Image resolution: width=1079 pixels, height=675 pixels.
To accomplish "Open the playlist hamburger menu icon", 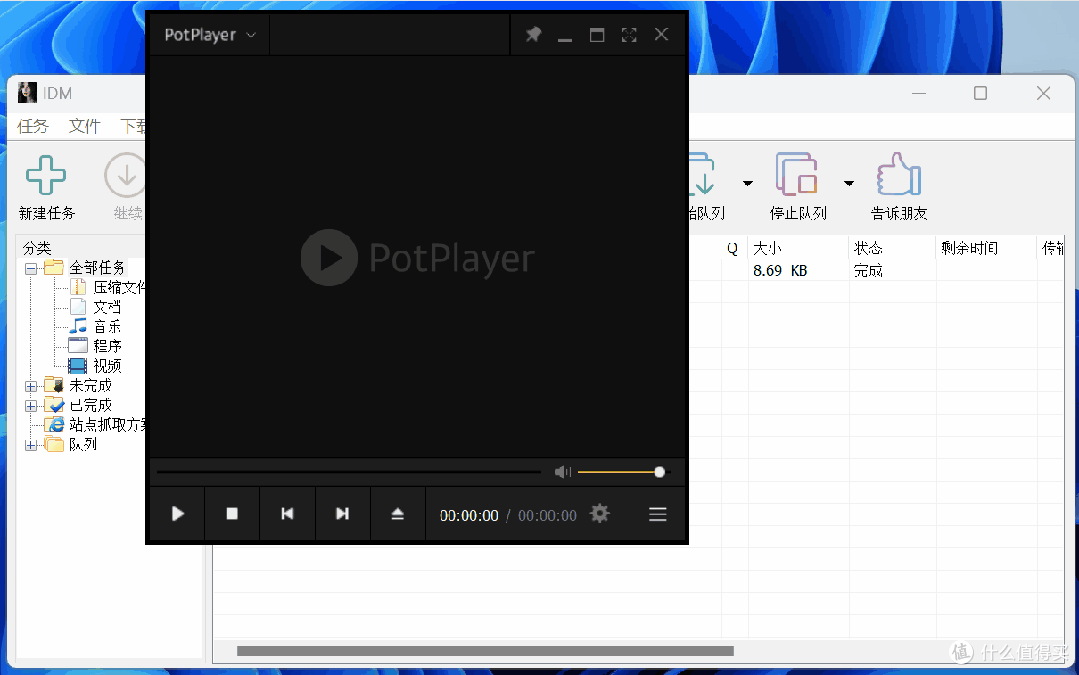I will click(x=658, y=514).
